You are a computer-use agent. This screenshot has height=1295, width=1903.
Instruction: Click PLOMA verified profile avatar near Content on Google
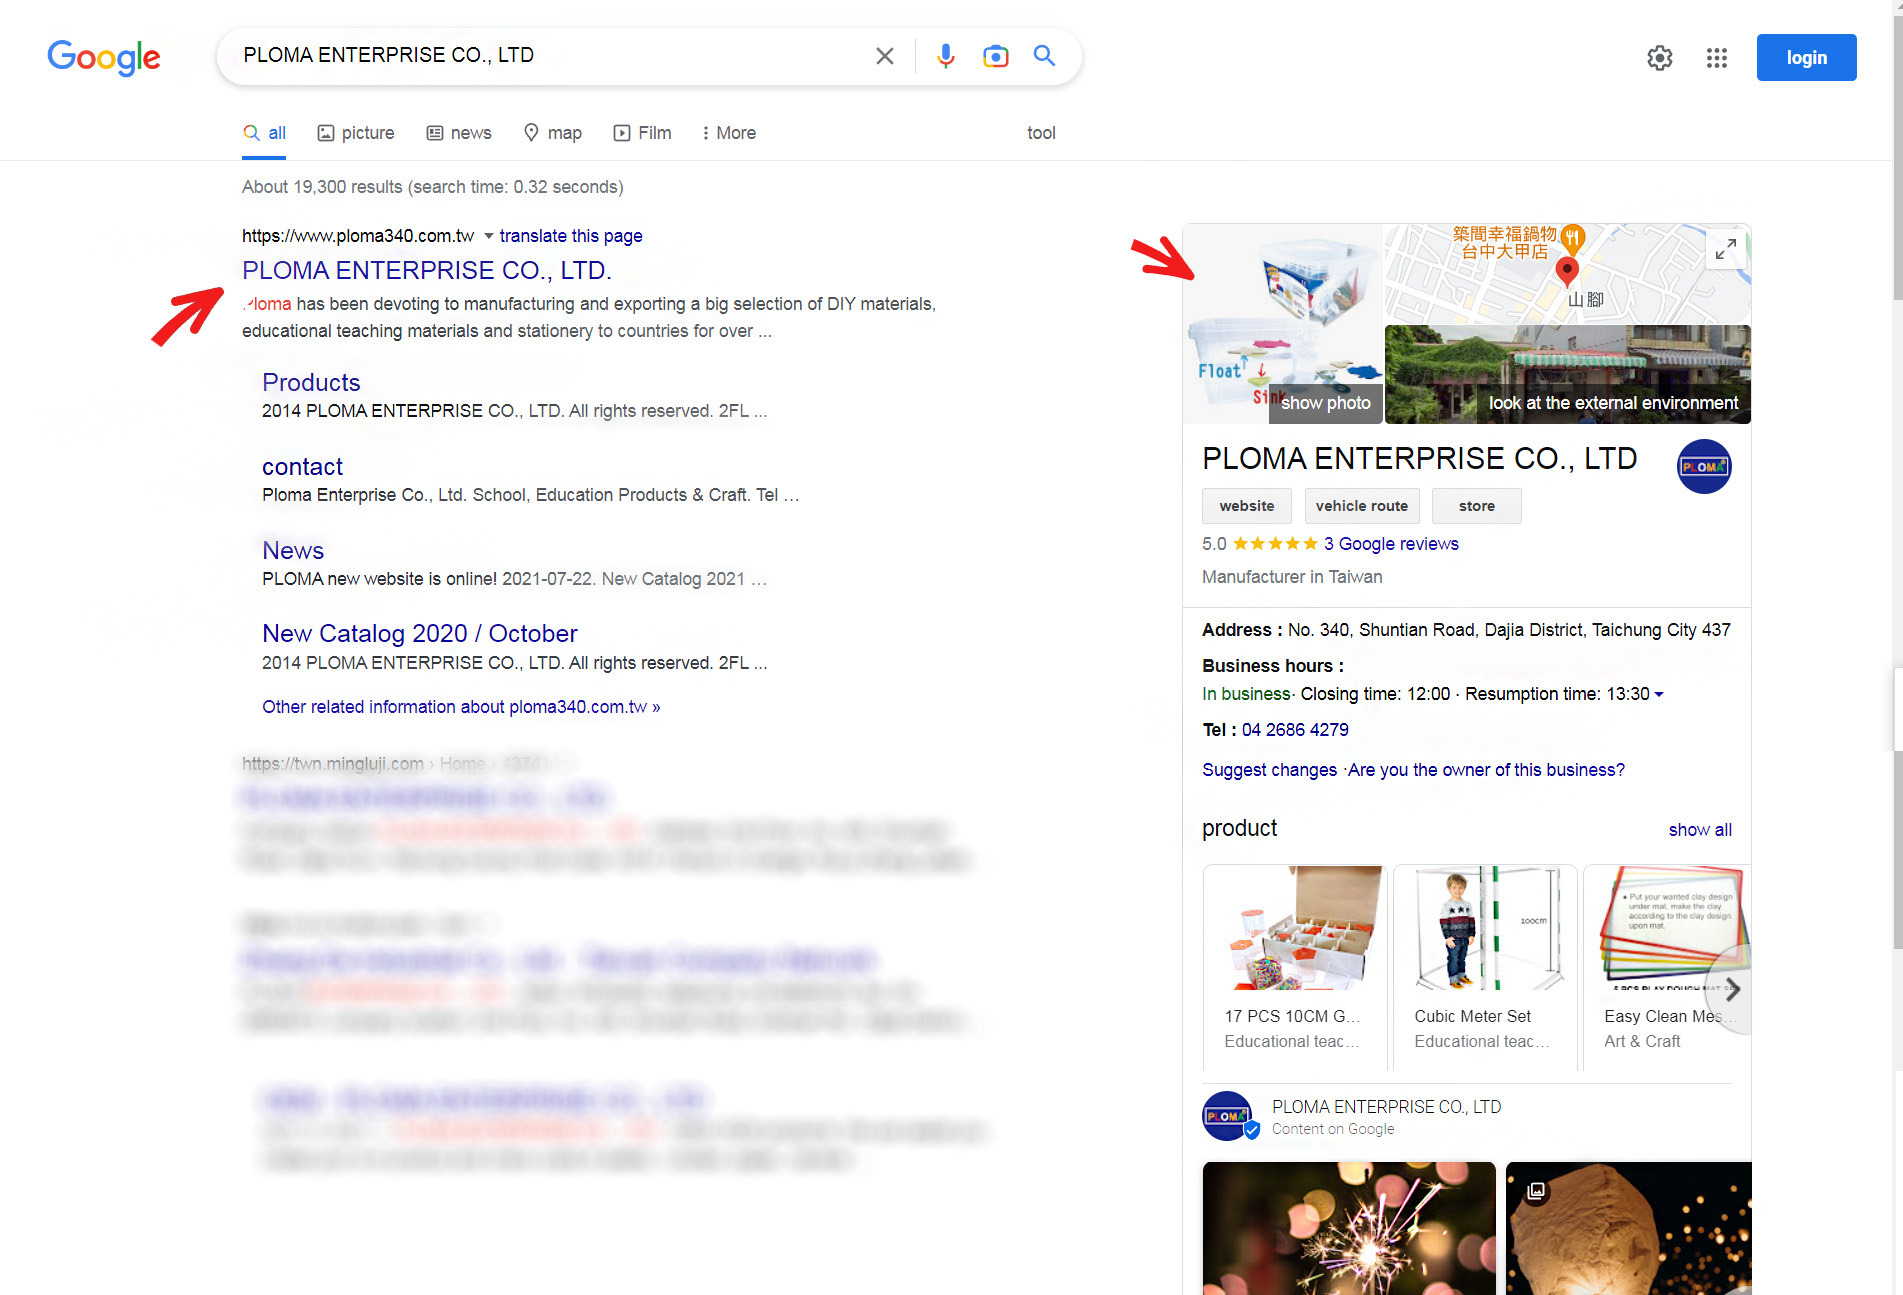(1229, 1116)
